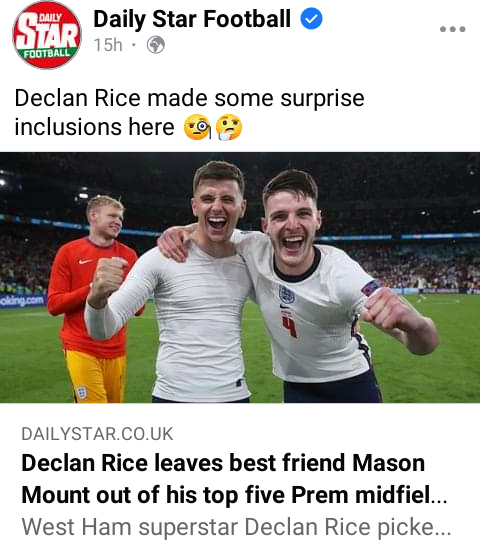Open the Daily Star Football page name
This screenshot has height=545, width=480.
[192, 19]
